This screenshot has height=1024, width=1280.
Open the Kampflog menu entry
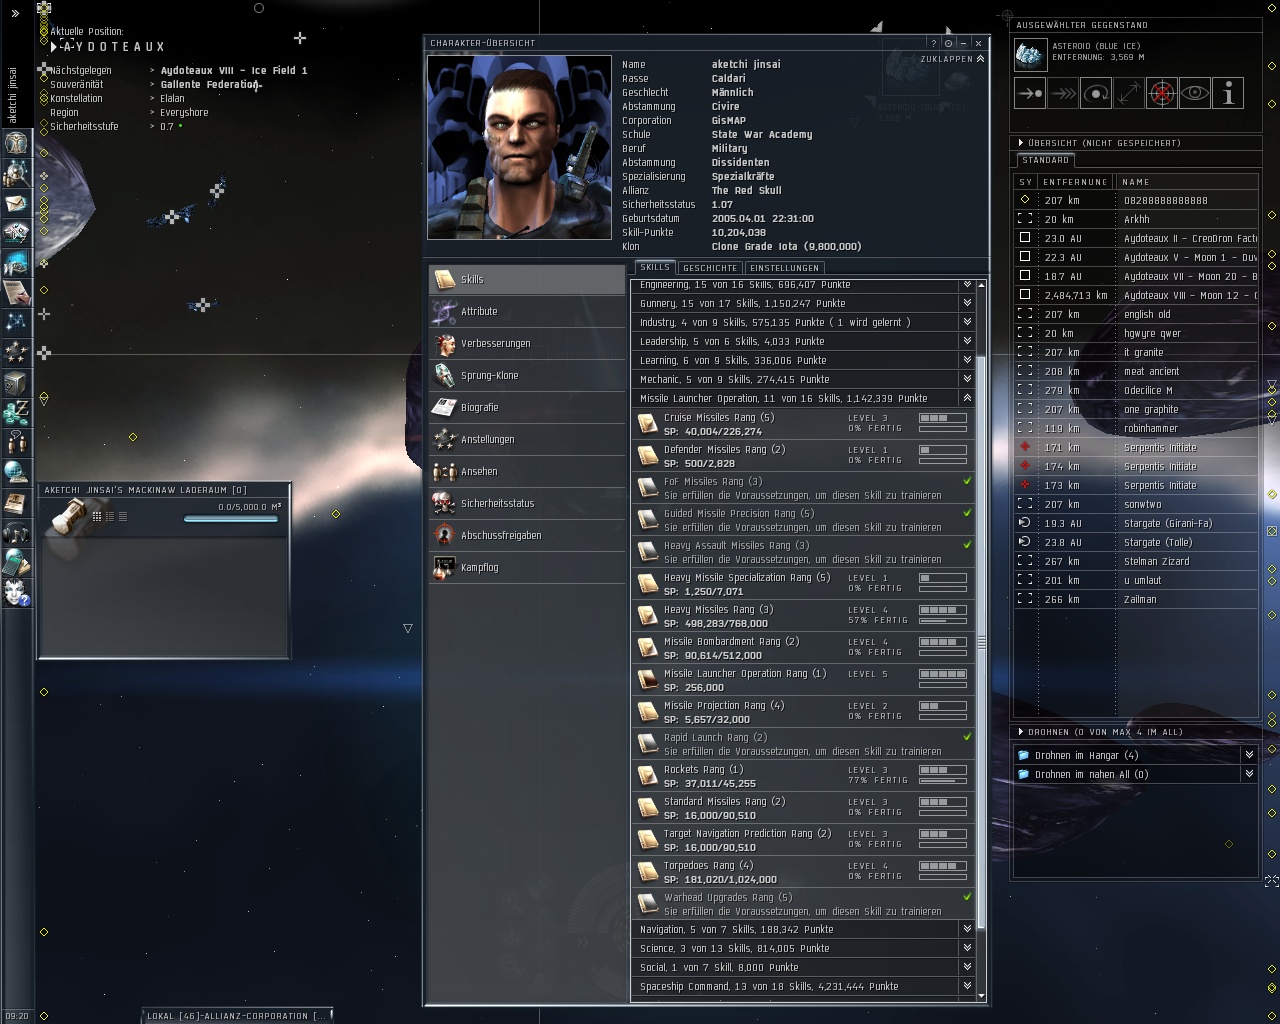[527, 568]
